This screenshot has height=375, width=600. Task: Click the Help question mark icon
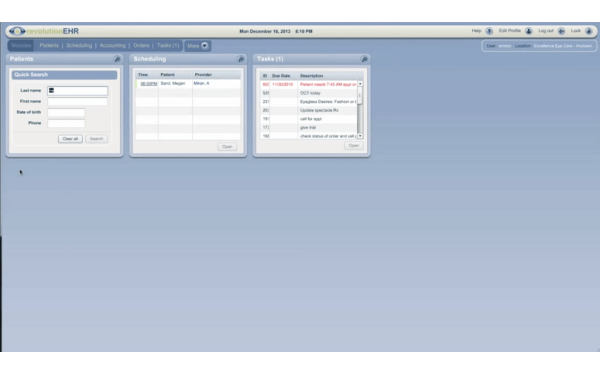click(x=489, y=31)
